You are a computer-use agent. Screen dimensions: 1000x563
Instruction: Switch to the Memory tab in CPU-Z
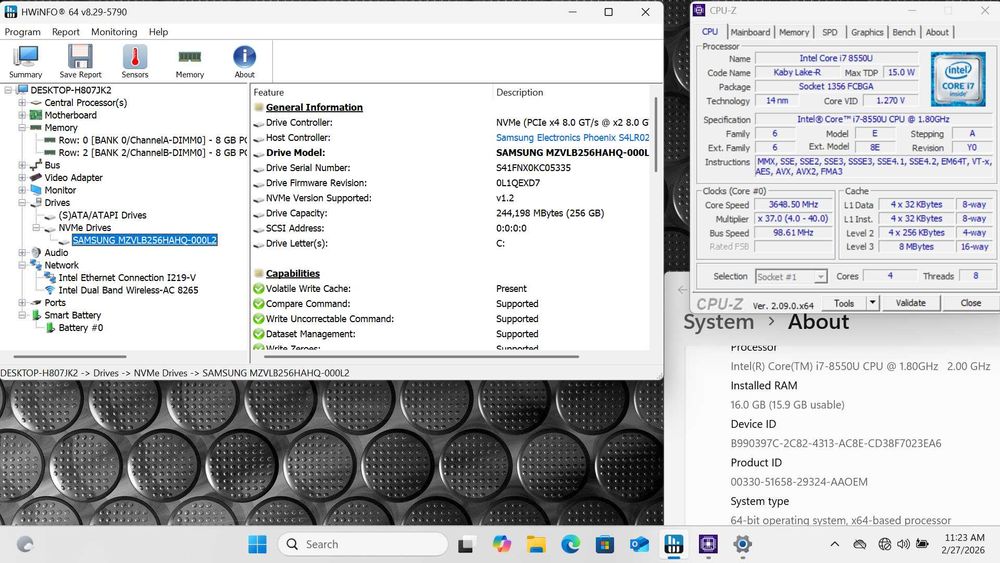[x=794, y=32]
